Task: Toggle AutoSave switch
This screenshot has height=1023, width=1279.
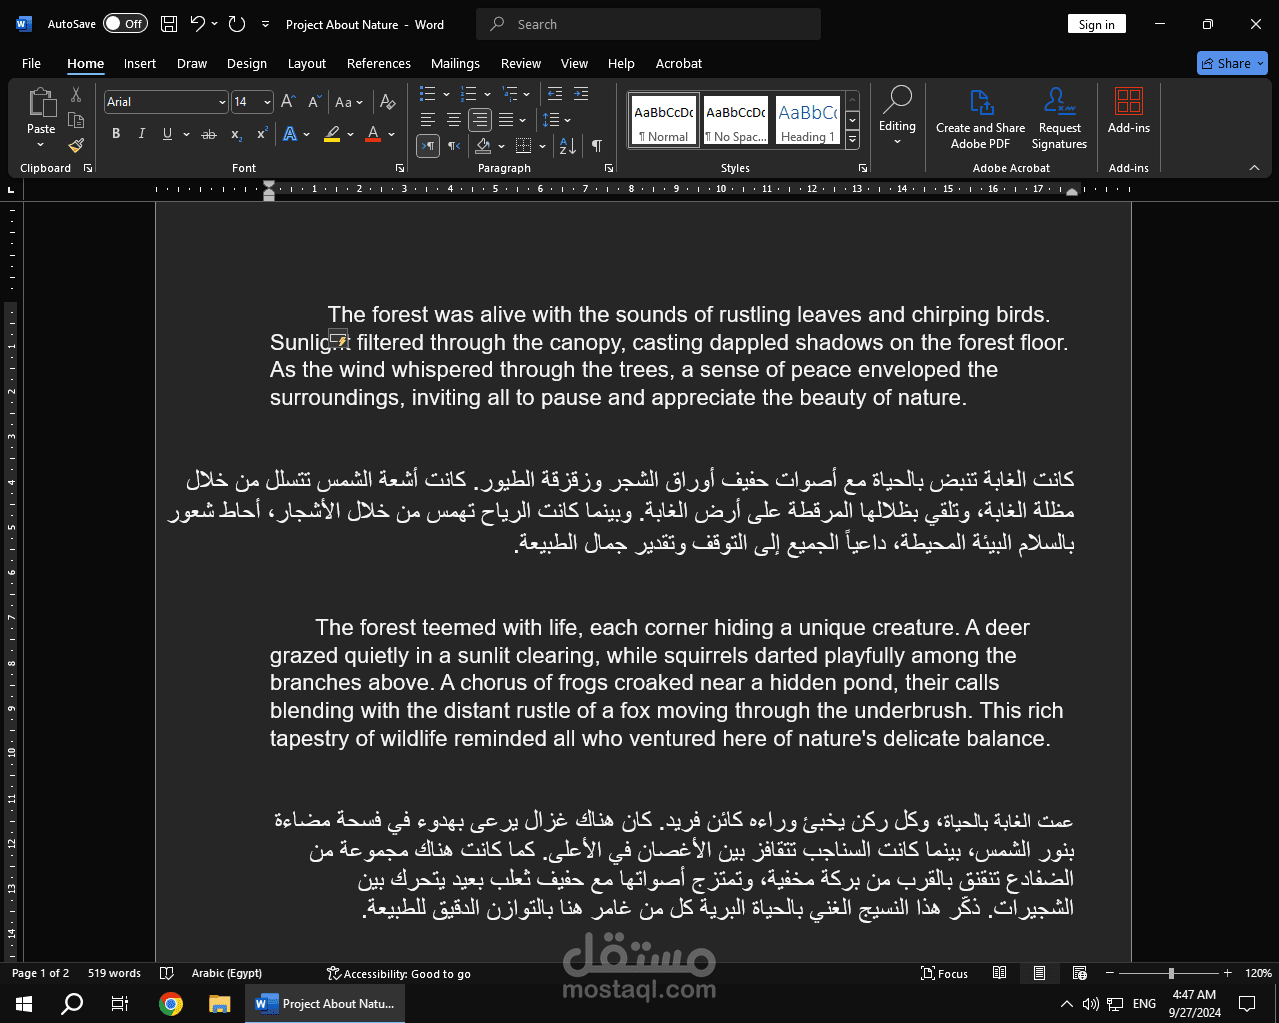Action: click(125, 24)
